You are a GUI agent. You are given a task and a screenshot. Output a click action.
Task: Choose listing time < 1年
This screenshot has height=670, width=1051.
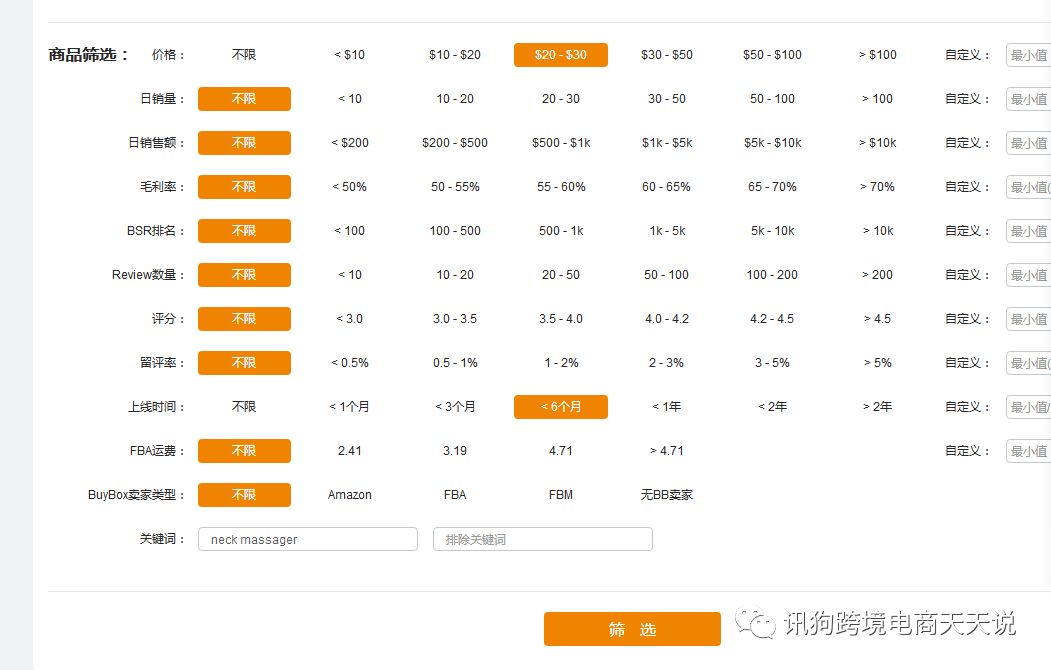pyautogui.click(x=666, y=407)
